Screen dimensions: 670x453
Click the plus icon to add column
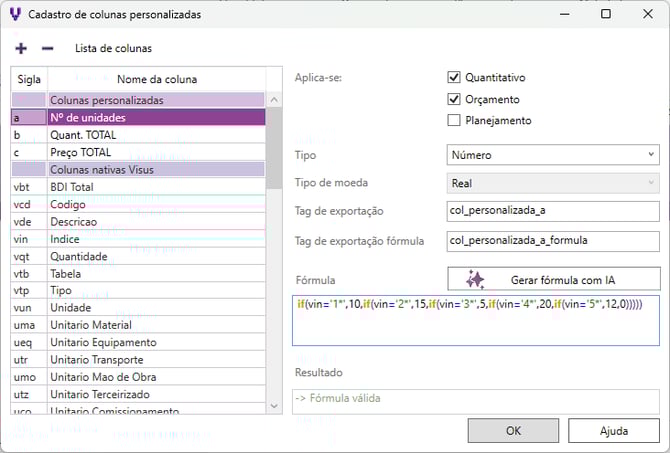[22, 48]
